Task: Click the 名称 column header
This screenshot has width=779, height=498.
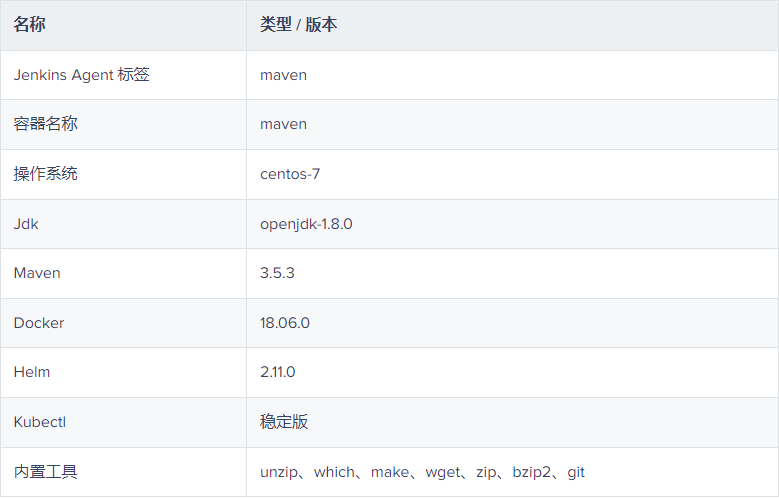Action: click(x=29, y=25)
